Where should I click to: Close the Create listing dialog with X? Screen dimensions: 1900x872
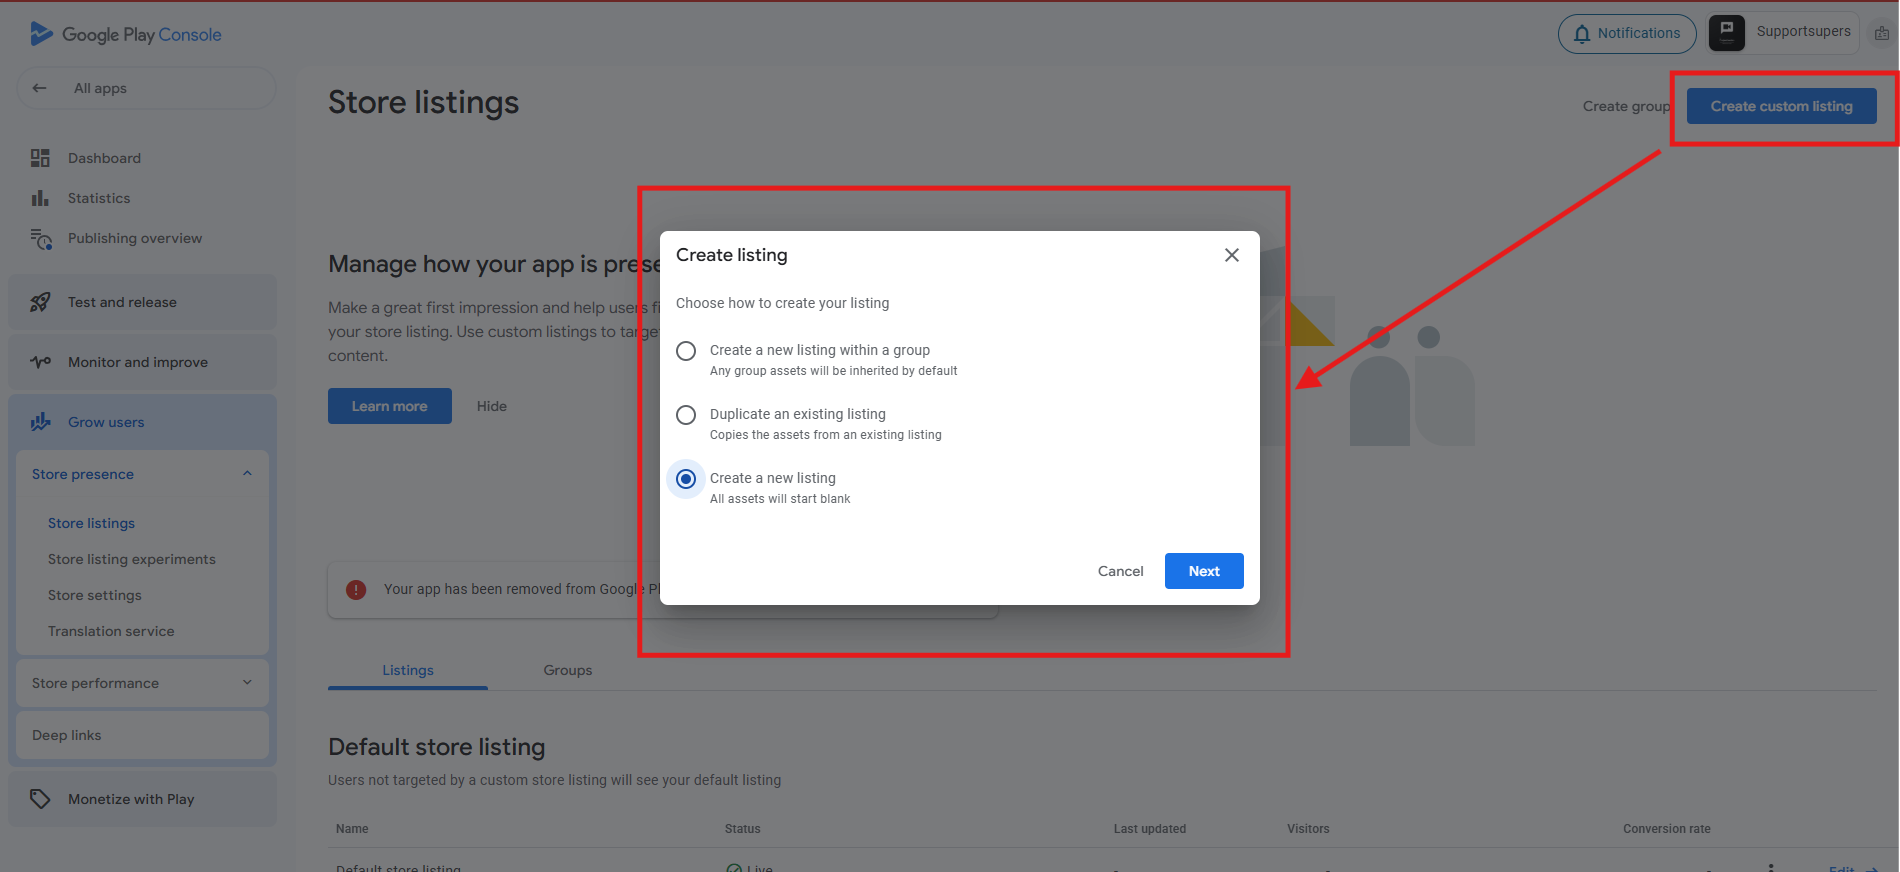[x=1232, y=255]
